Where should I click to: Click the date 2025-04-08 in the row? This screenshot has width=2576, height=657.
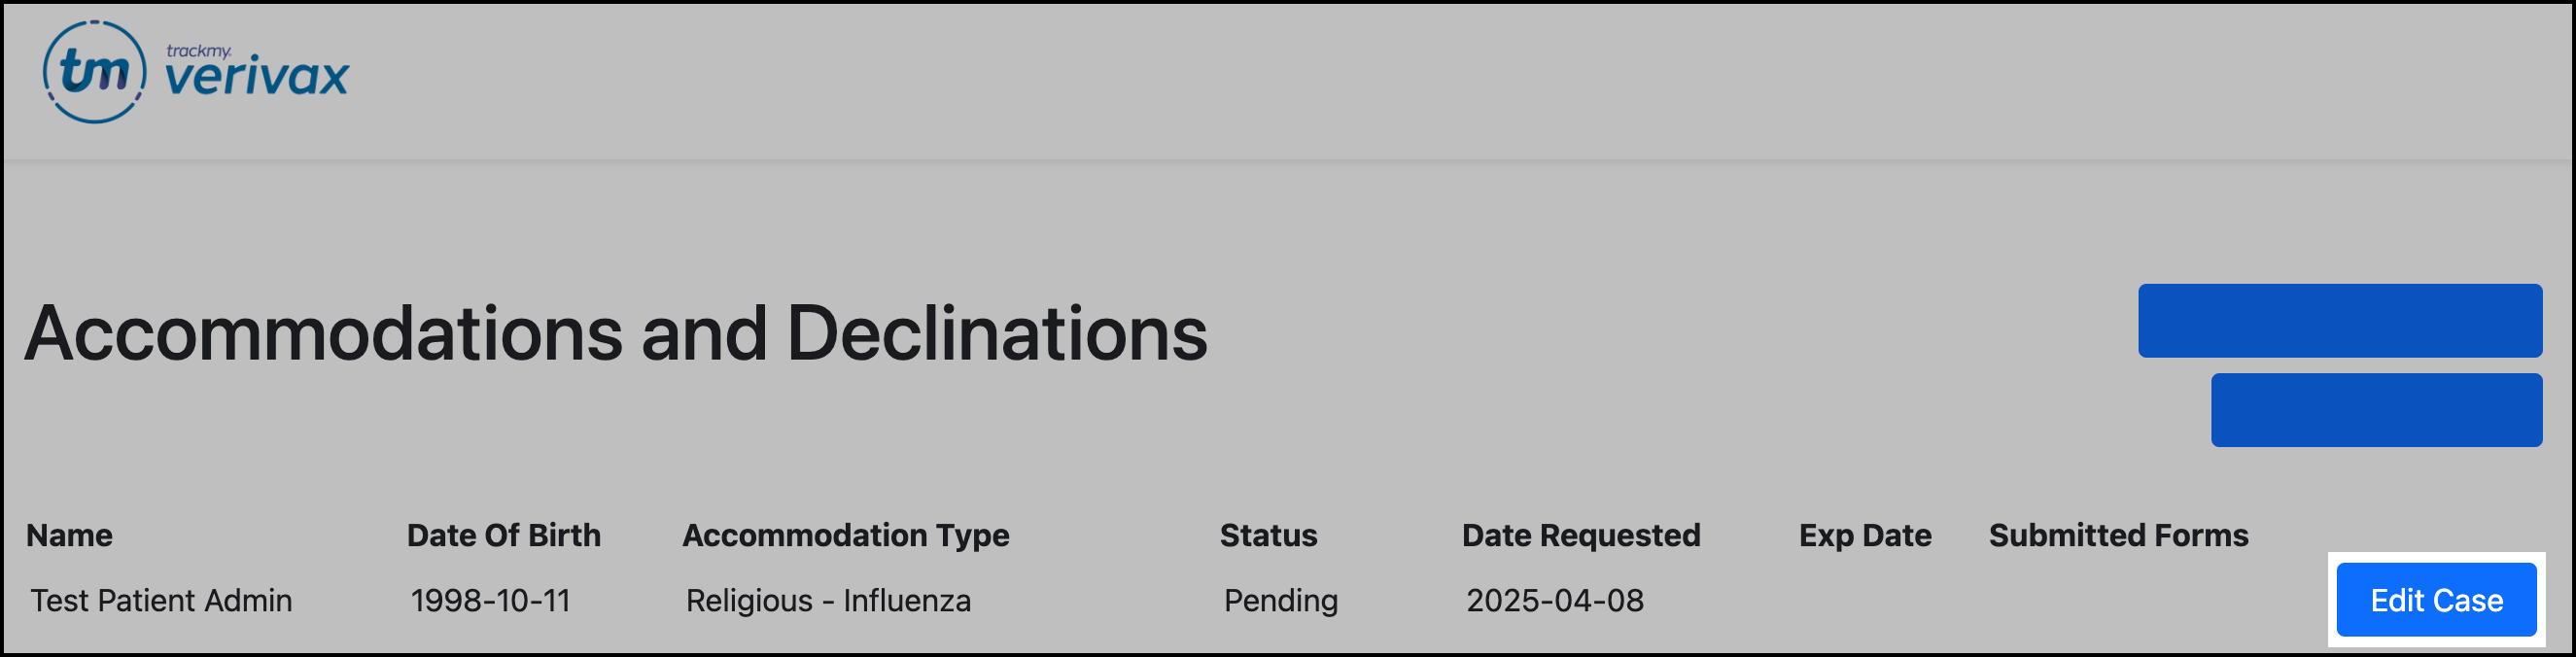(x=1555, y=600)
